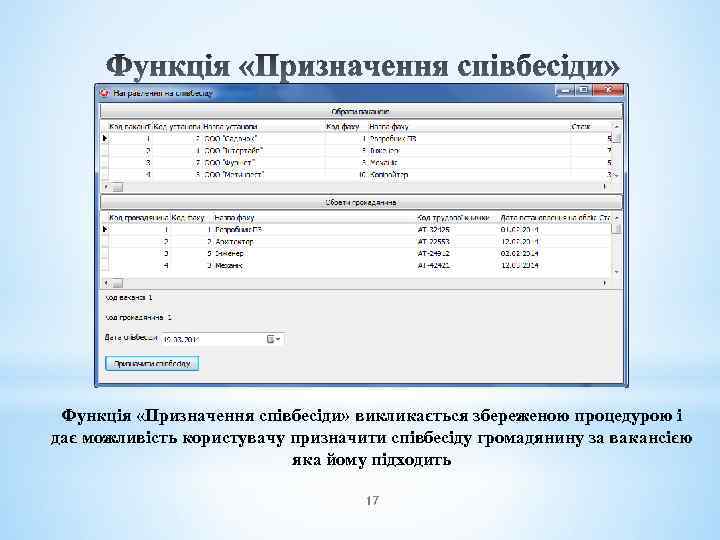
Task: Select the 'Архітектор' row in the lower grid
Action: pyautogui.click(x=358, y=242)
